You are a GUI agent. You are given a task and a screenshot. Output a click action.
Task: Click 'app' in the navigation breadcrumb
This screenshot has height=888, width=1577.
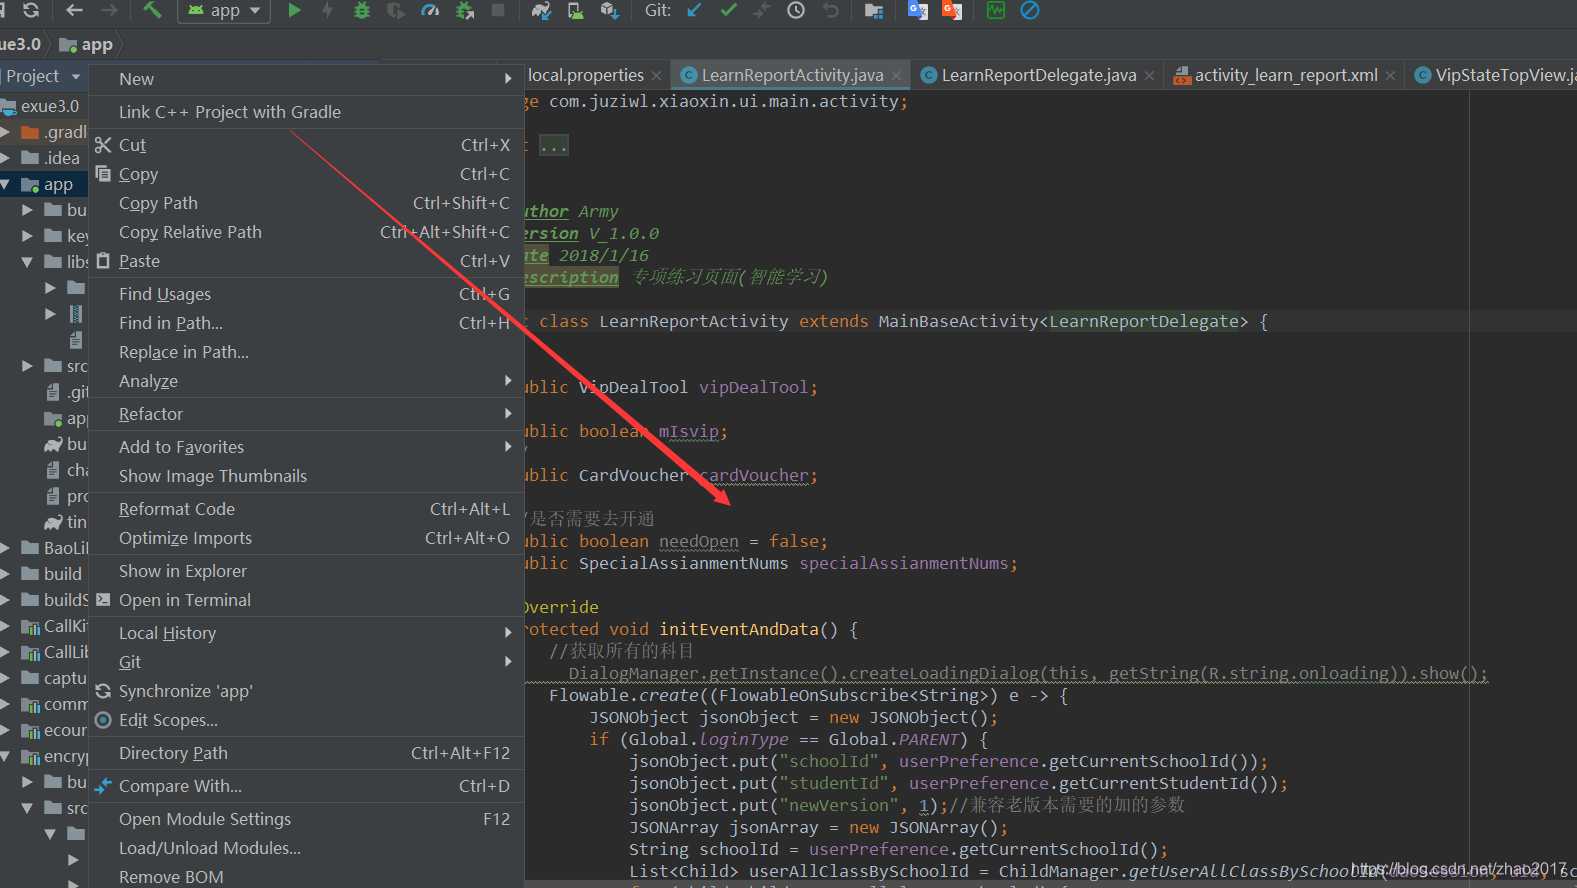87,44
